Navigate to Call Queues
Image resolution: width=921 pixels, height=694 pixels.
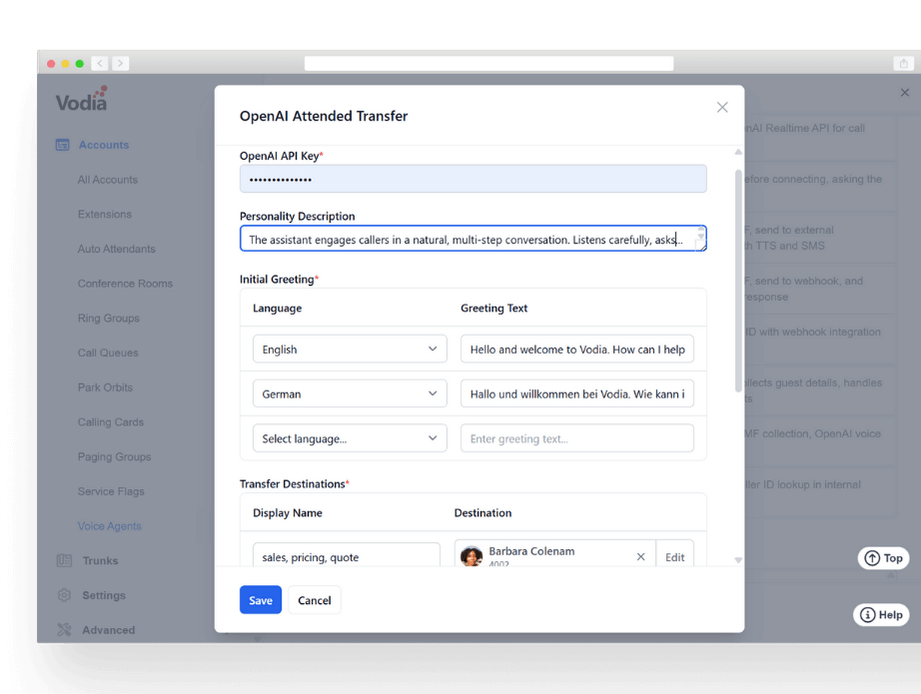(x=106, y=352)
